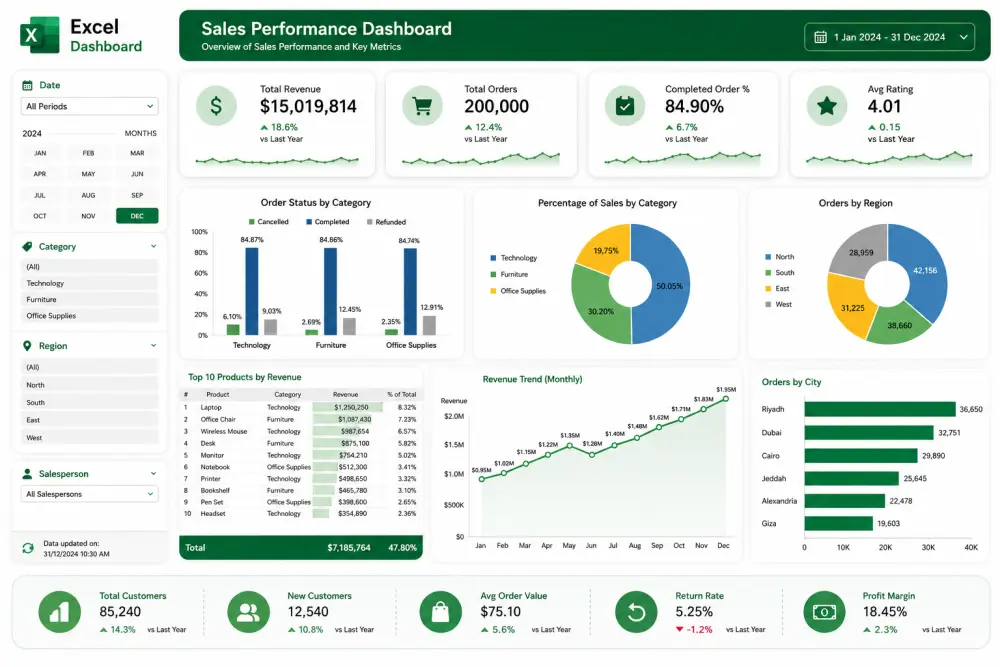Open the All Periods dropdown

pyautogui.click(x=89, y=106)
